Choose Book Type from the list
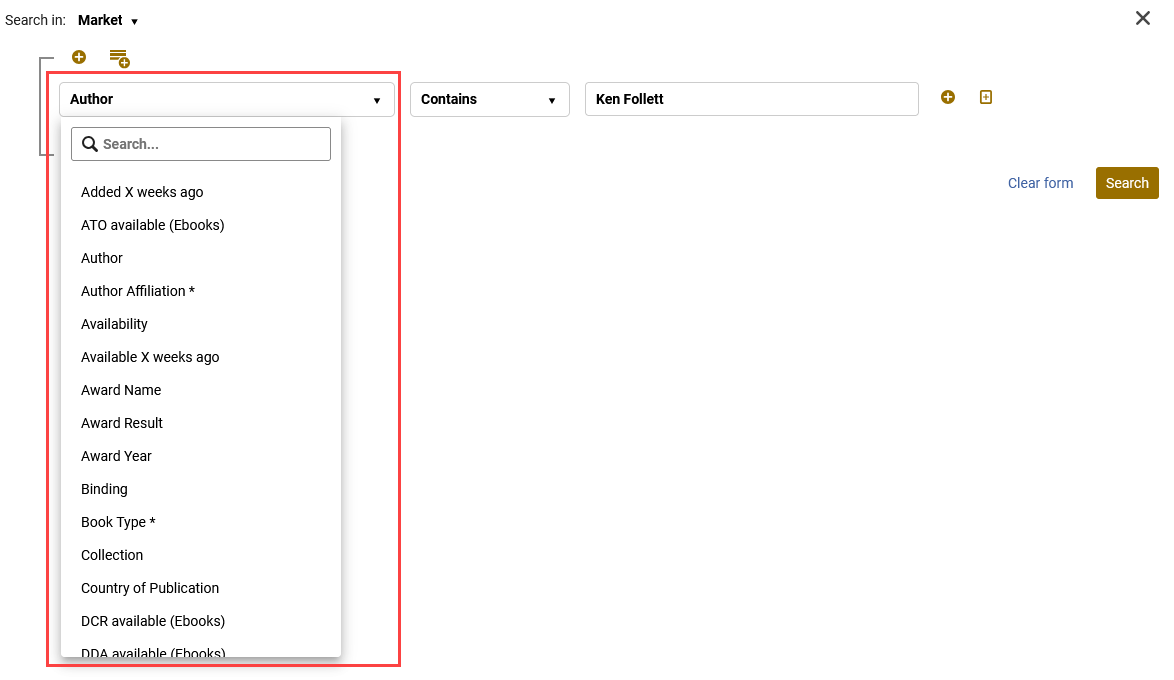Image resolution: width=1174 pixels, height=680 pixels. 118,522
